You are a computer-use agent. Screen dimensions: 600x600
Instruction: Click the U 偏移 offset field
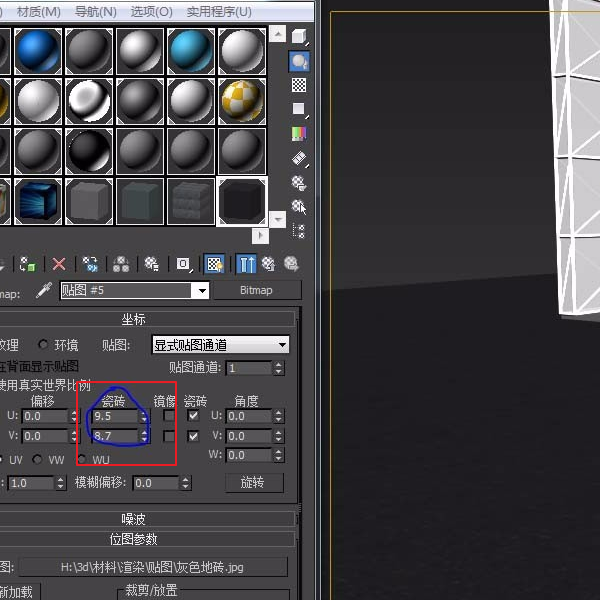[45, 416]
